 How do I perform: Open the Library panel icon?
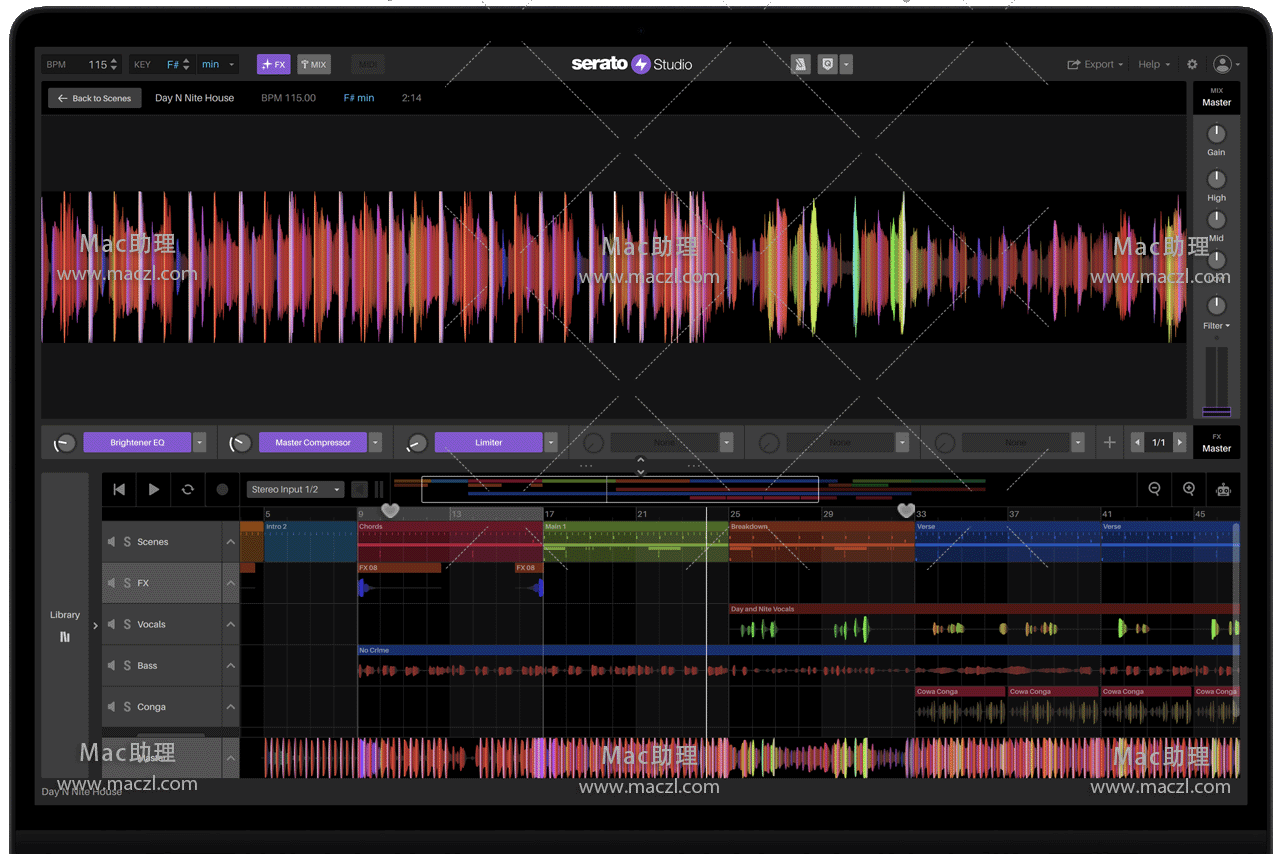pyautogui.click(x=65, y=636)
